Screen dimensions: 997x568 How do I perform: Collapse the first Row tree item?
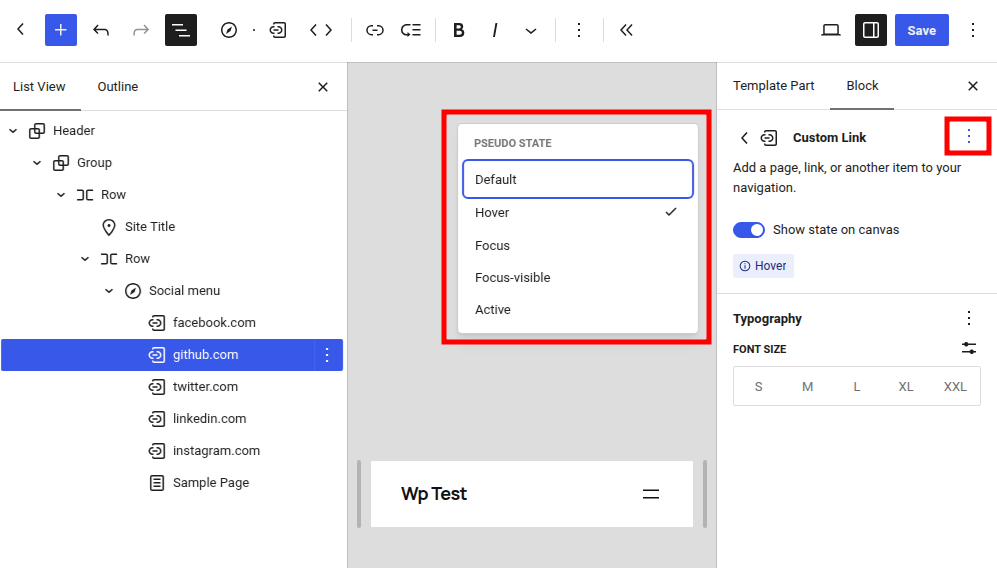(x=61, y=195)
